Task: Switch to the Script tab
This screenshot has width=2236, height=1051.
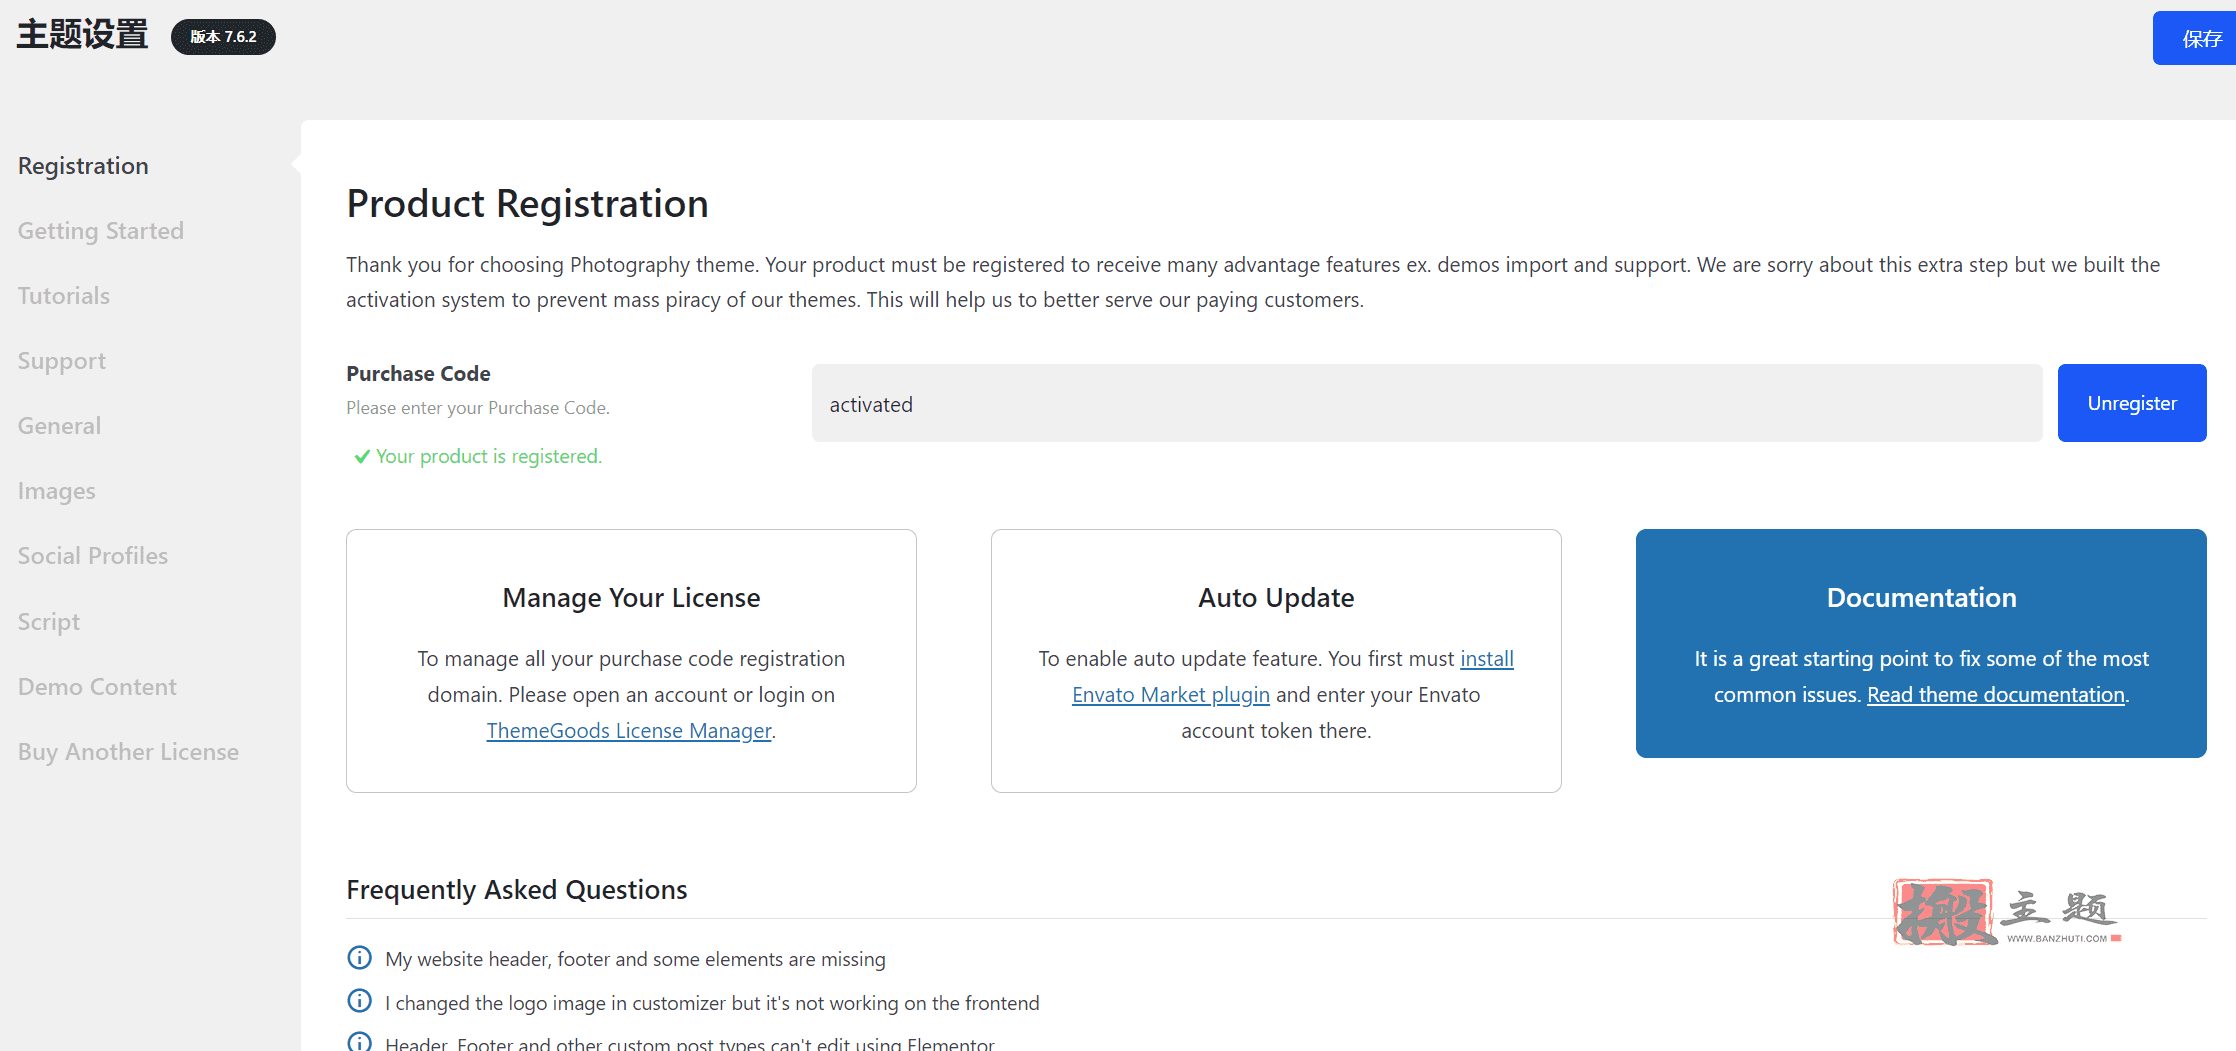Action: pyautogui.click(x=49, y=622)
